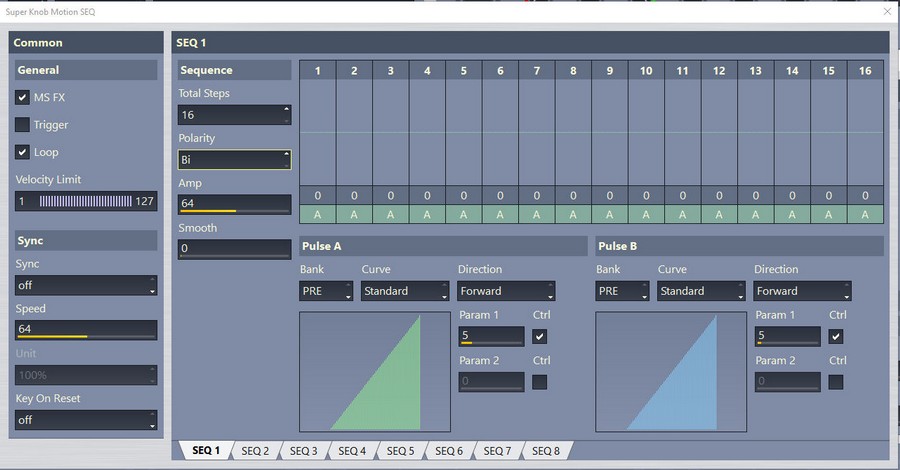Screen dimensions: 900x470
Task: Disable the Loop checkbox
Action: [22, 152]
